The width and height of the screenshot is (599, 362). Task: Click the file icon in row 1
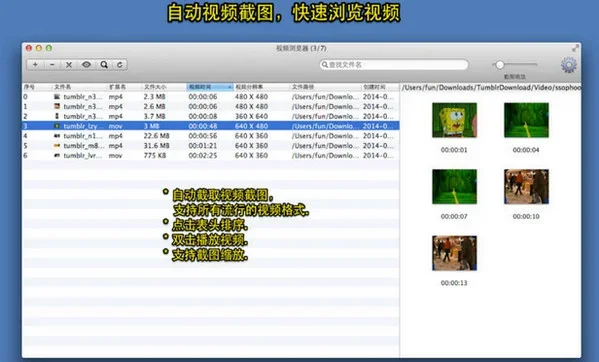click(x=57, y=107)
